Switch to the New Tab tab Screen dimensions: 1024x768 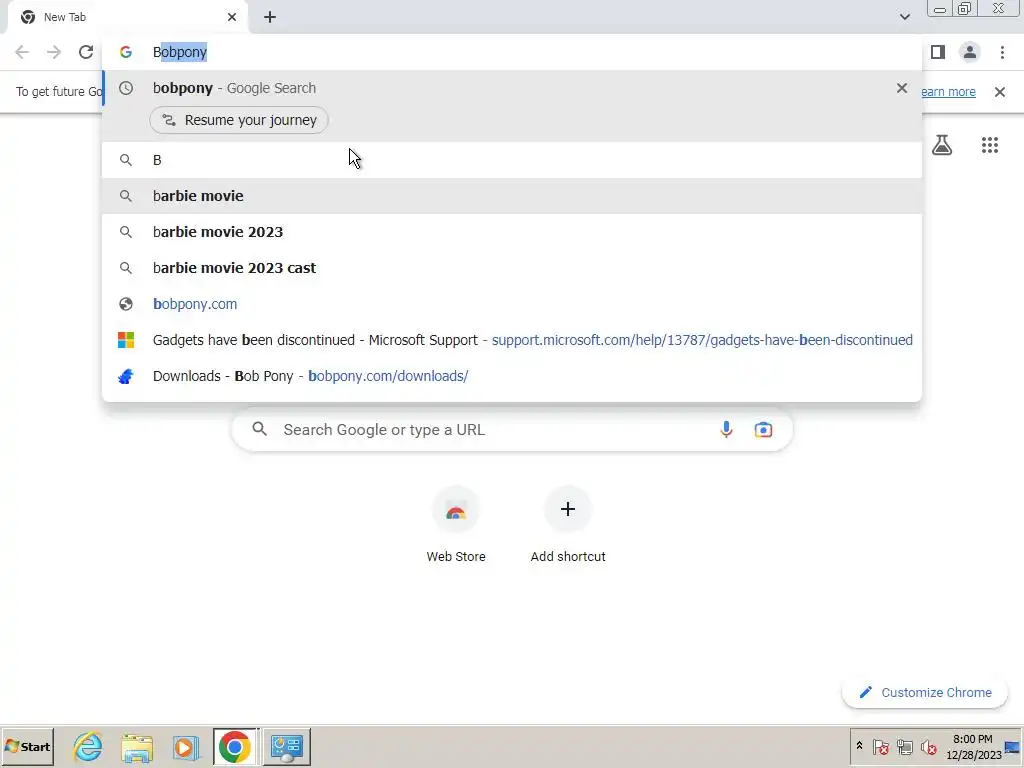click(x=127, y=17)
